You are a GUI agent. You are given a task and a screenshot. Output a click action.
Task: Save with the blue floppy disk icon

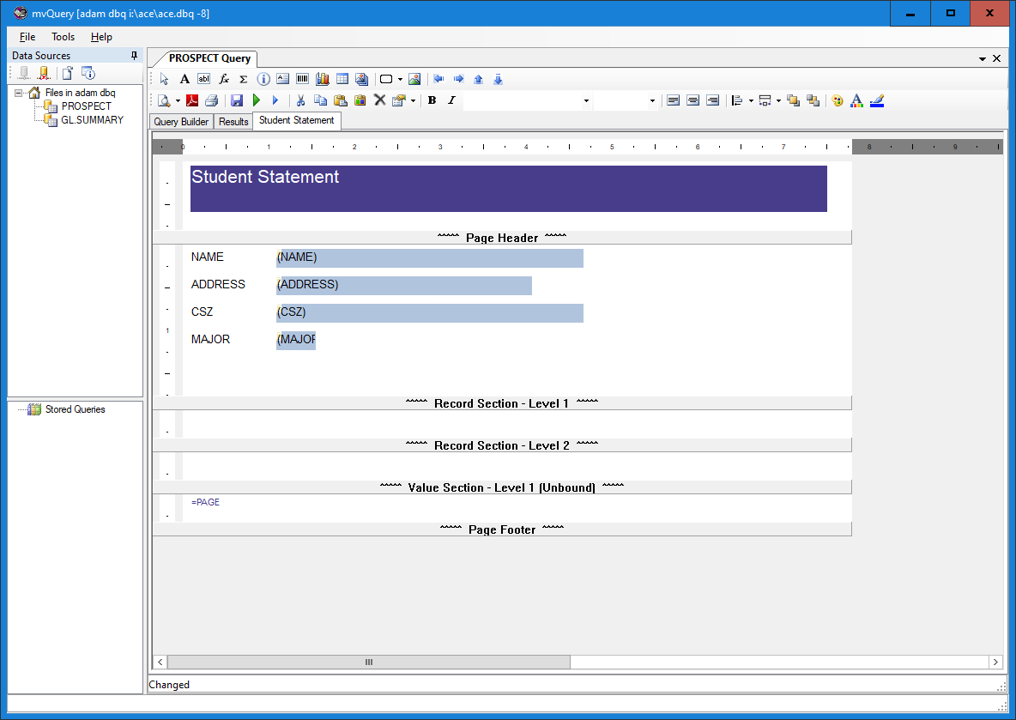(x=237, y=101)
